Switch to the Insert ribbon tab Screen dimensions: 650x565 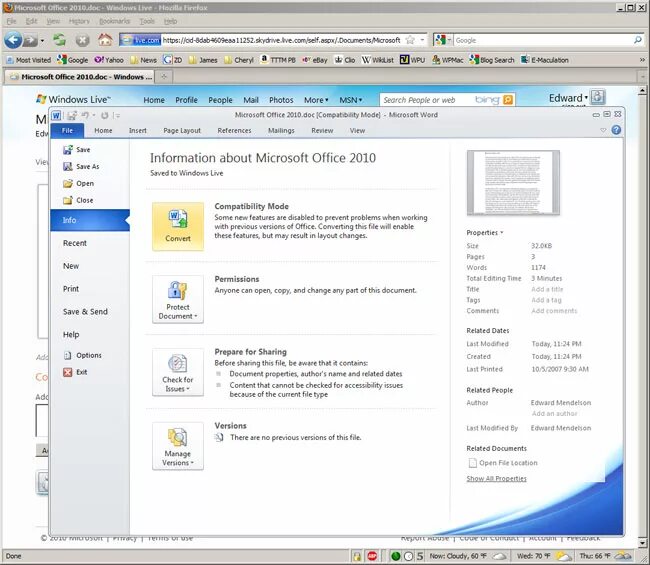(138, 131)
